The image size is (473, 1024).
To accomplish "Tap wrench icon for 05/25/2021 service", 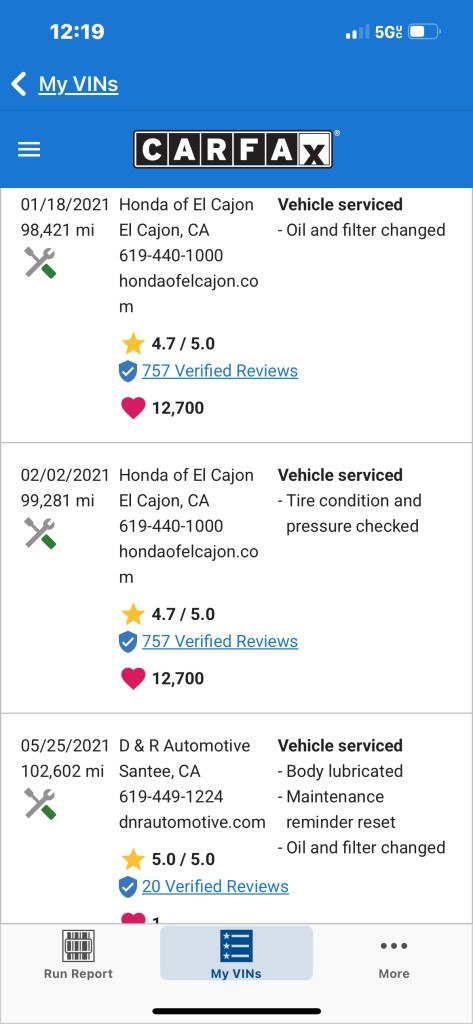I will click(x=40, y=803).
